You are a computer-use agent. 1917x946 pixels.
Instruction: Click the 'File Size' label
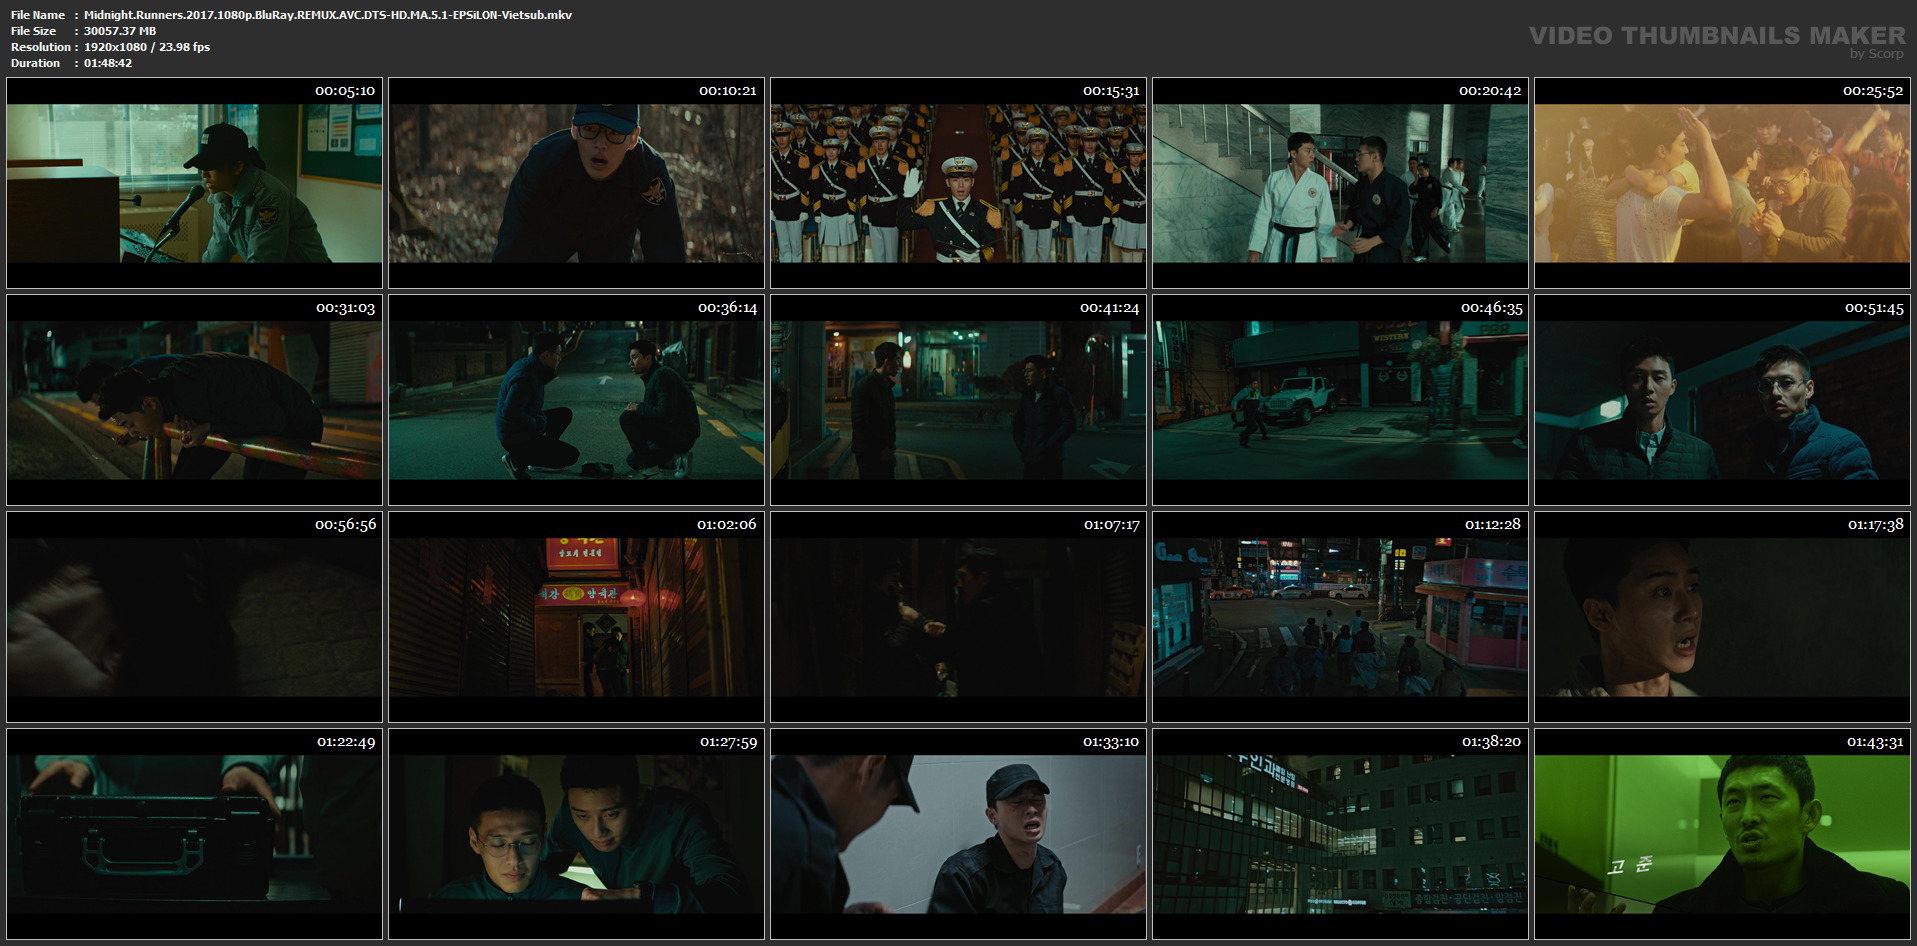(34, 31)
